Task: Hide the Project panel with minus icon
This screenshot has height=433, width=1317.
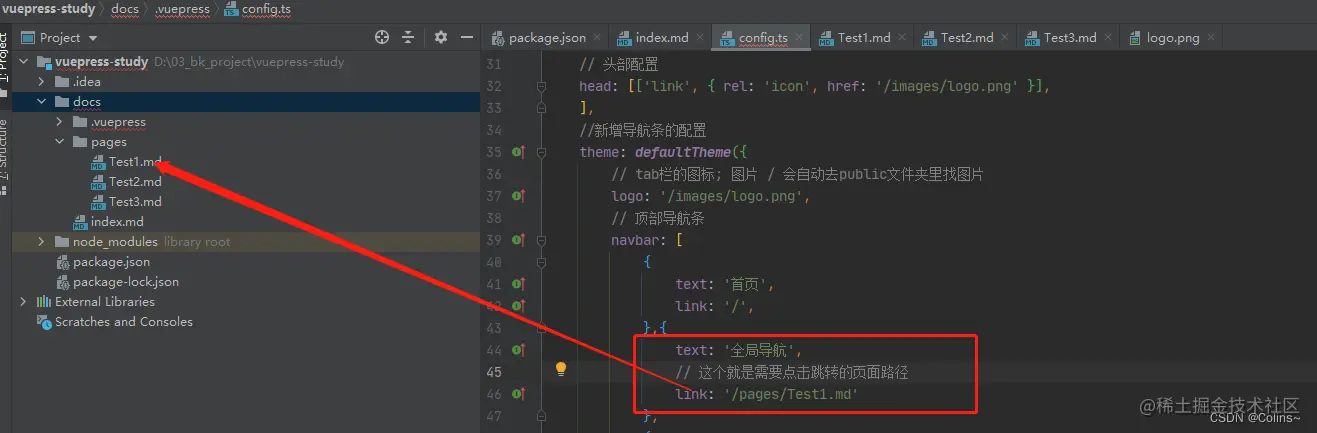Action: tap(466, 37)
